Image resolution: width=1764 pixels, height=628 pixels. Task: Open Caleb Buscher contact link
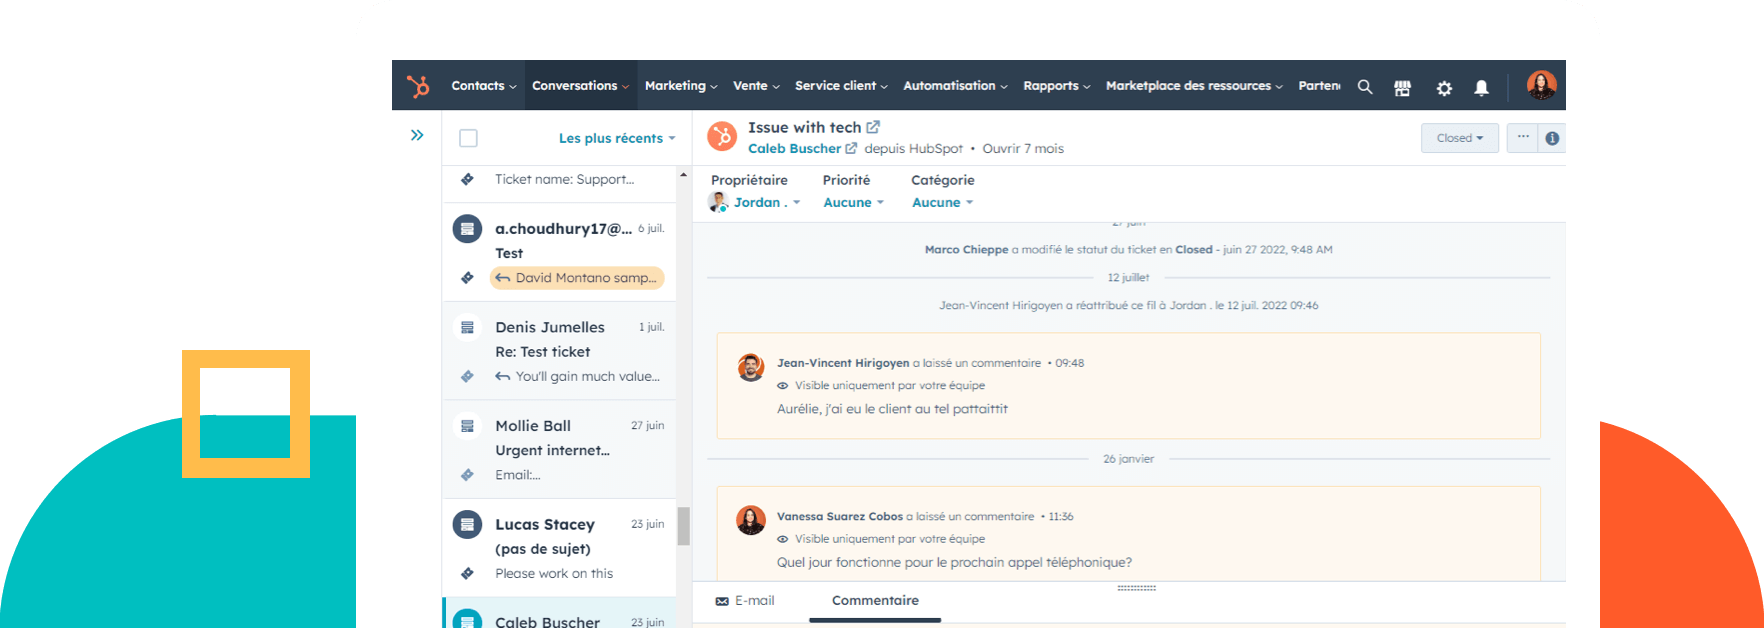click(794, 148)
